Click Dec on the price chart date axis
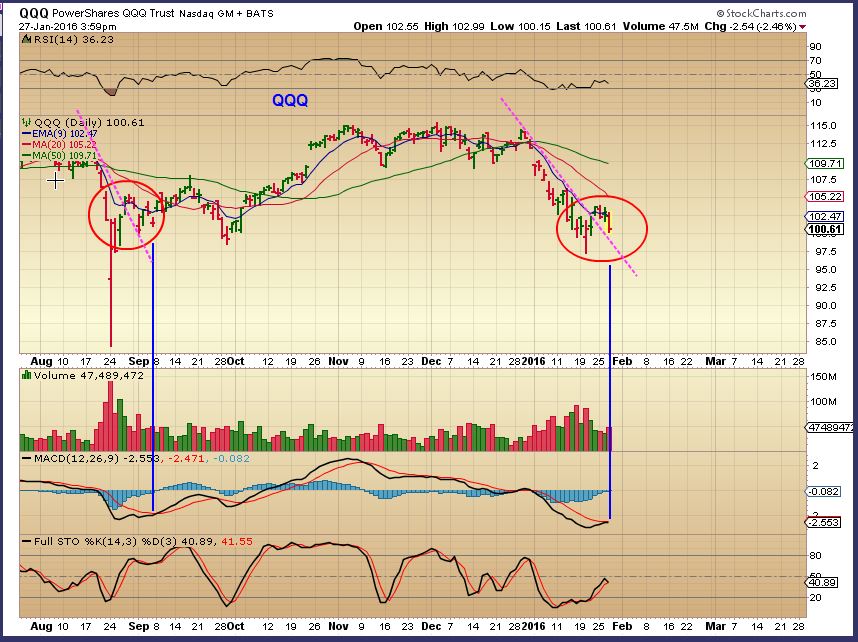 point(431,361)
